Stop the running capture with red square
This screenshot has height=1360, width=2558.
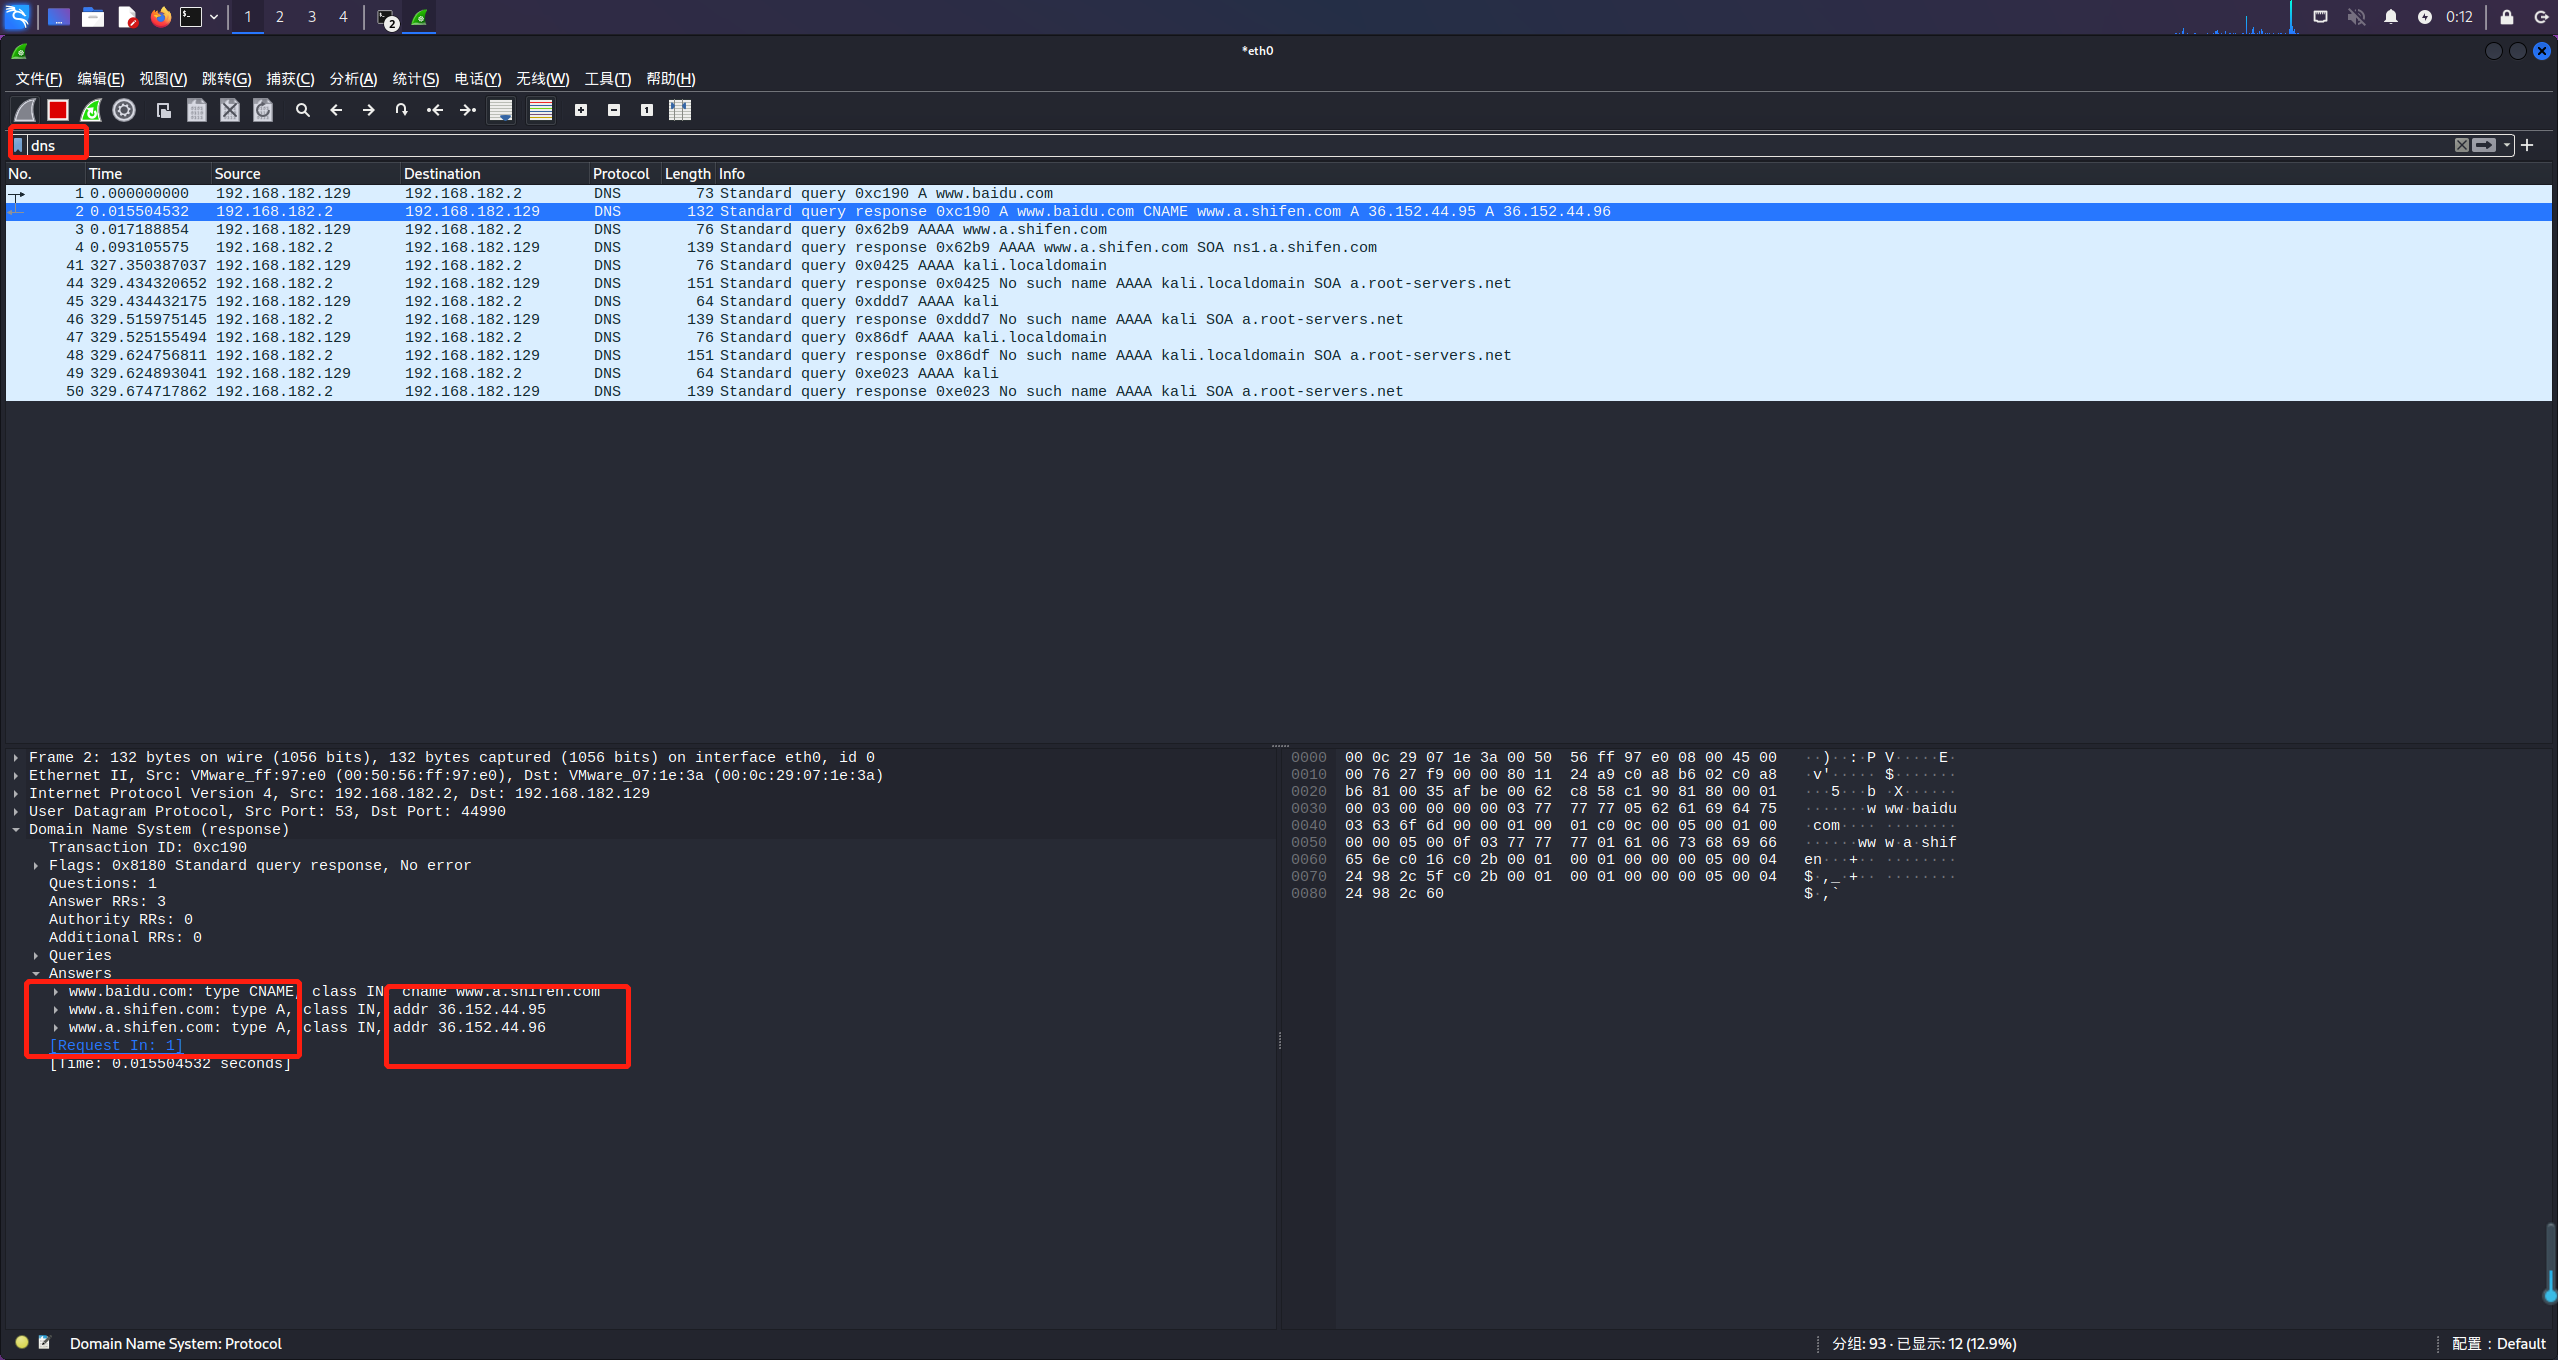coord(58,110)
